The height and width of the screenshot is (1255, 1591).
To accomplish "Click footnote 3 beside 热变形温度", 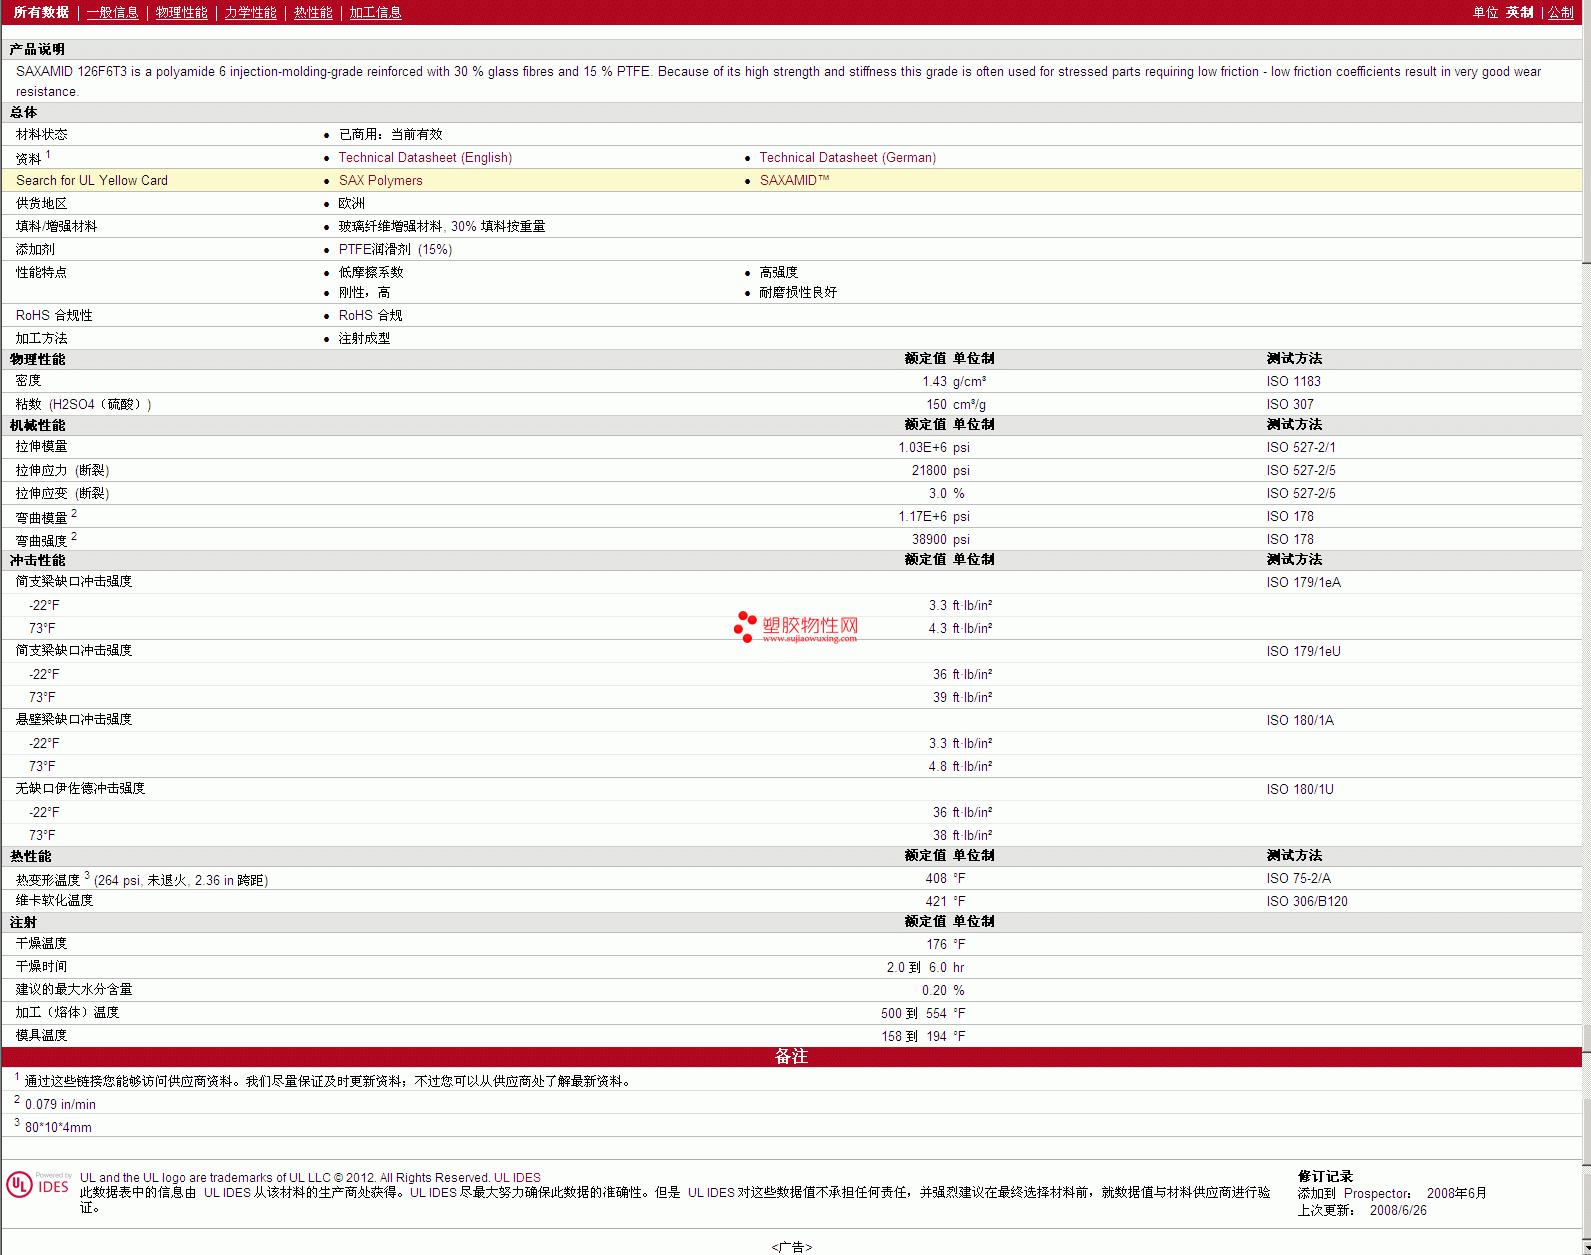I will [x=87, y=875].
